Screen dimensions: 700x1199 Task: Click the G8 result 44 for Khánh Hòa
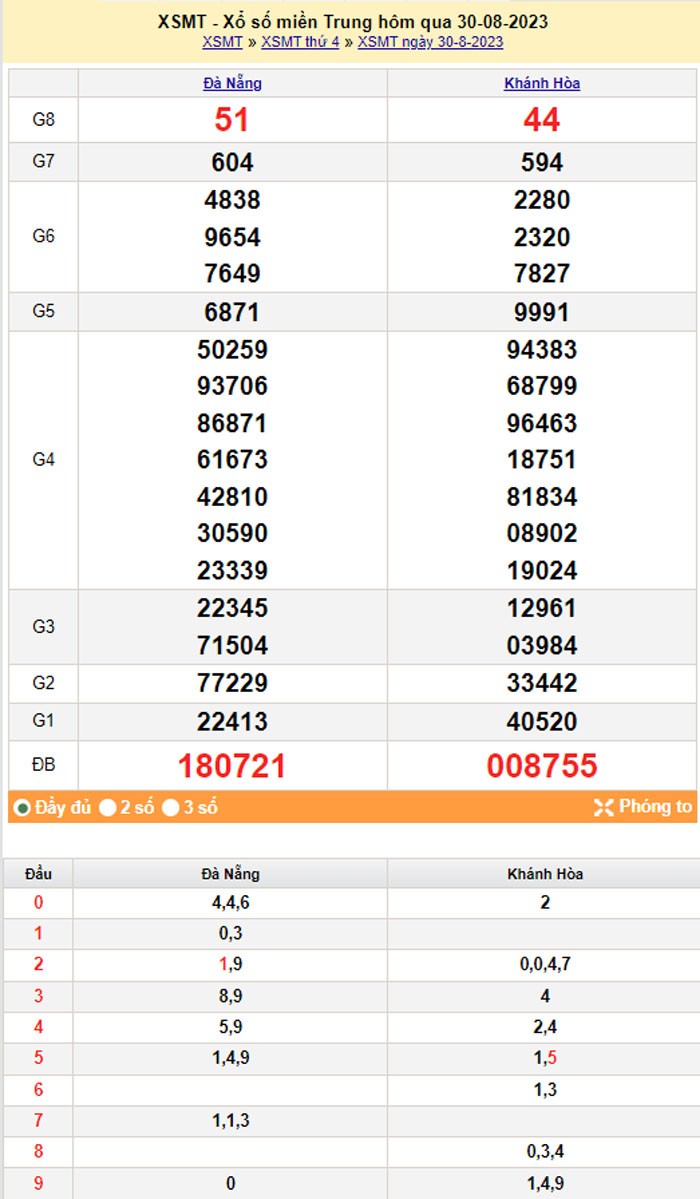[542, 120]
